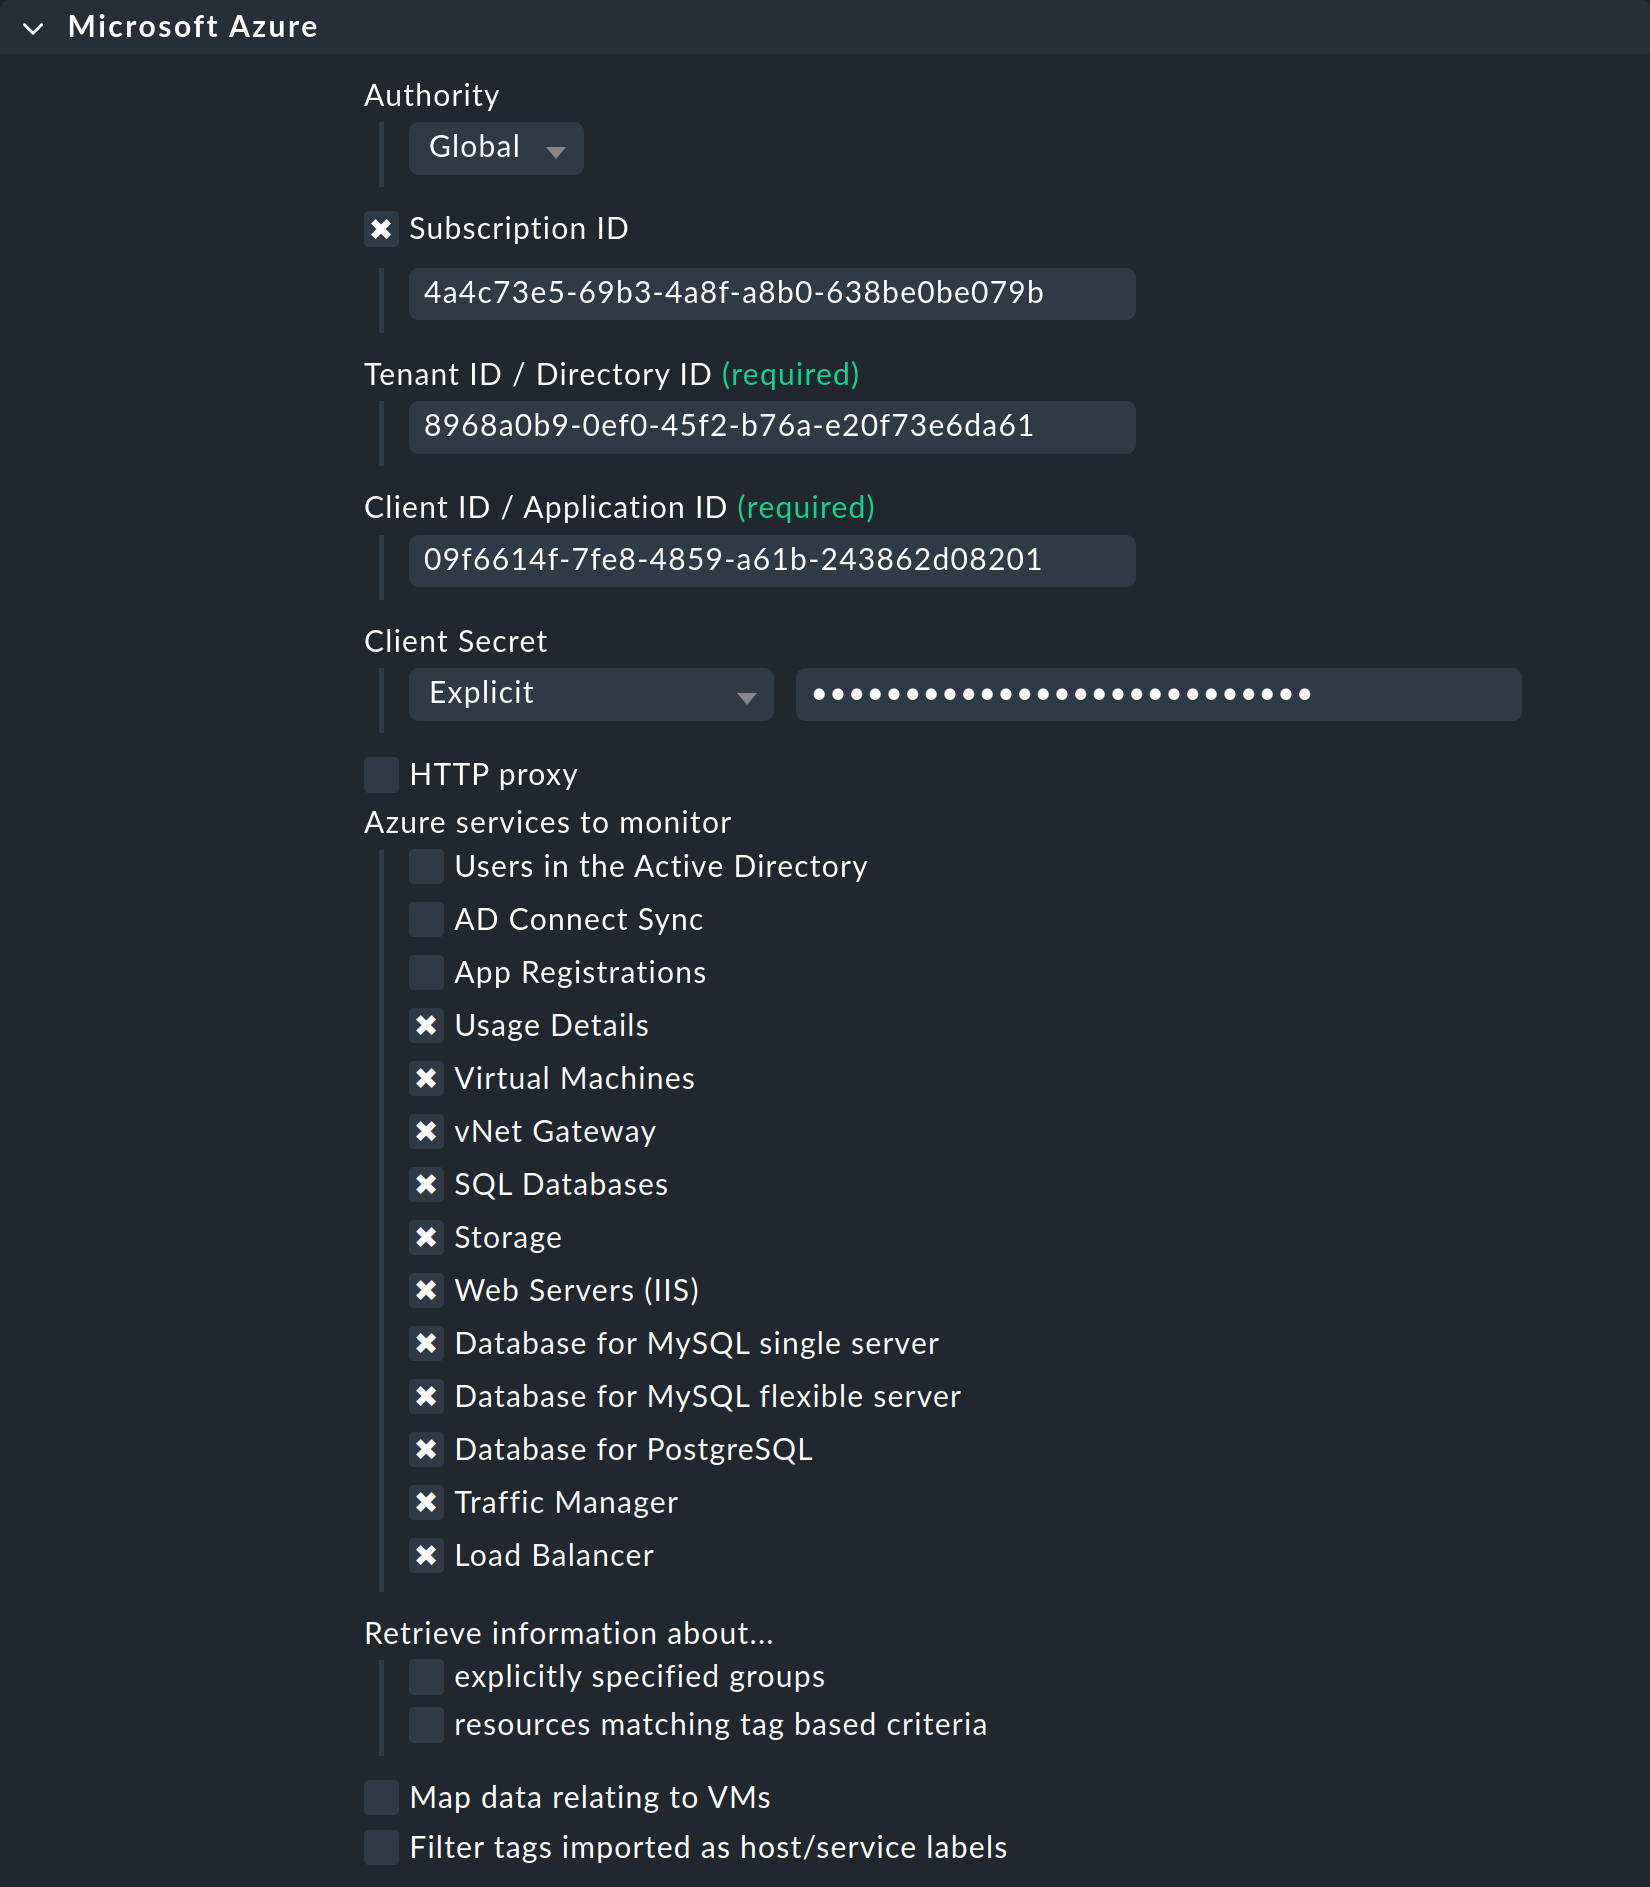Disable the Subscription ID option
Viewport: 1650px width, 1887px height.
click(x=381, y=229)
